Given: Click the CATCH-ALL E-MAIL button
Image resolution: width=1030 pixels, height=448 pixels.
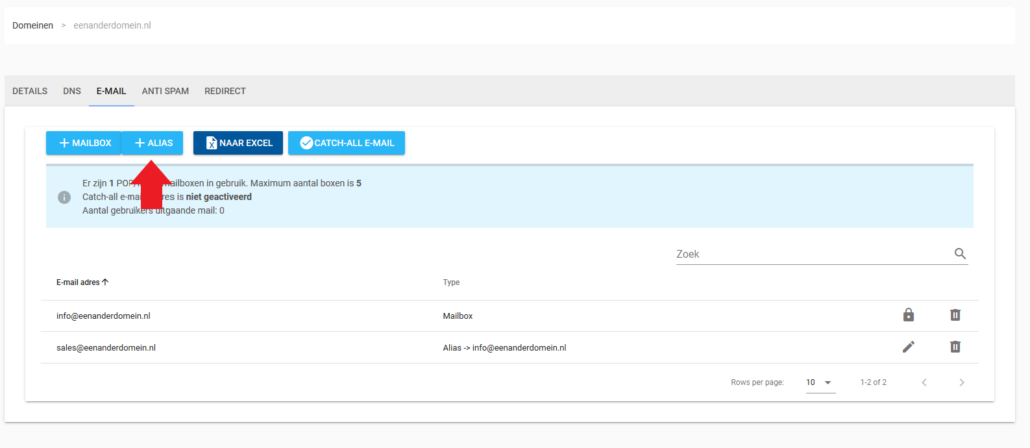Looking at the screenshot, I should (x=346, y=143).
